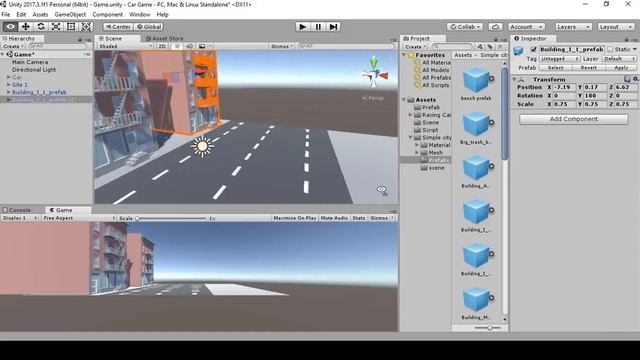Start Play mode
Screen dimensions: 640x360
point(302,27)
